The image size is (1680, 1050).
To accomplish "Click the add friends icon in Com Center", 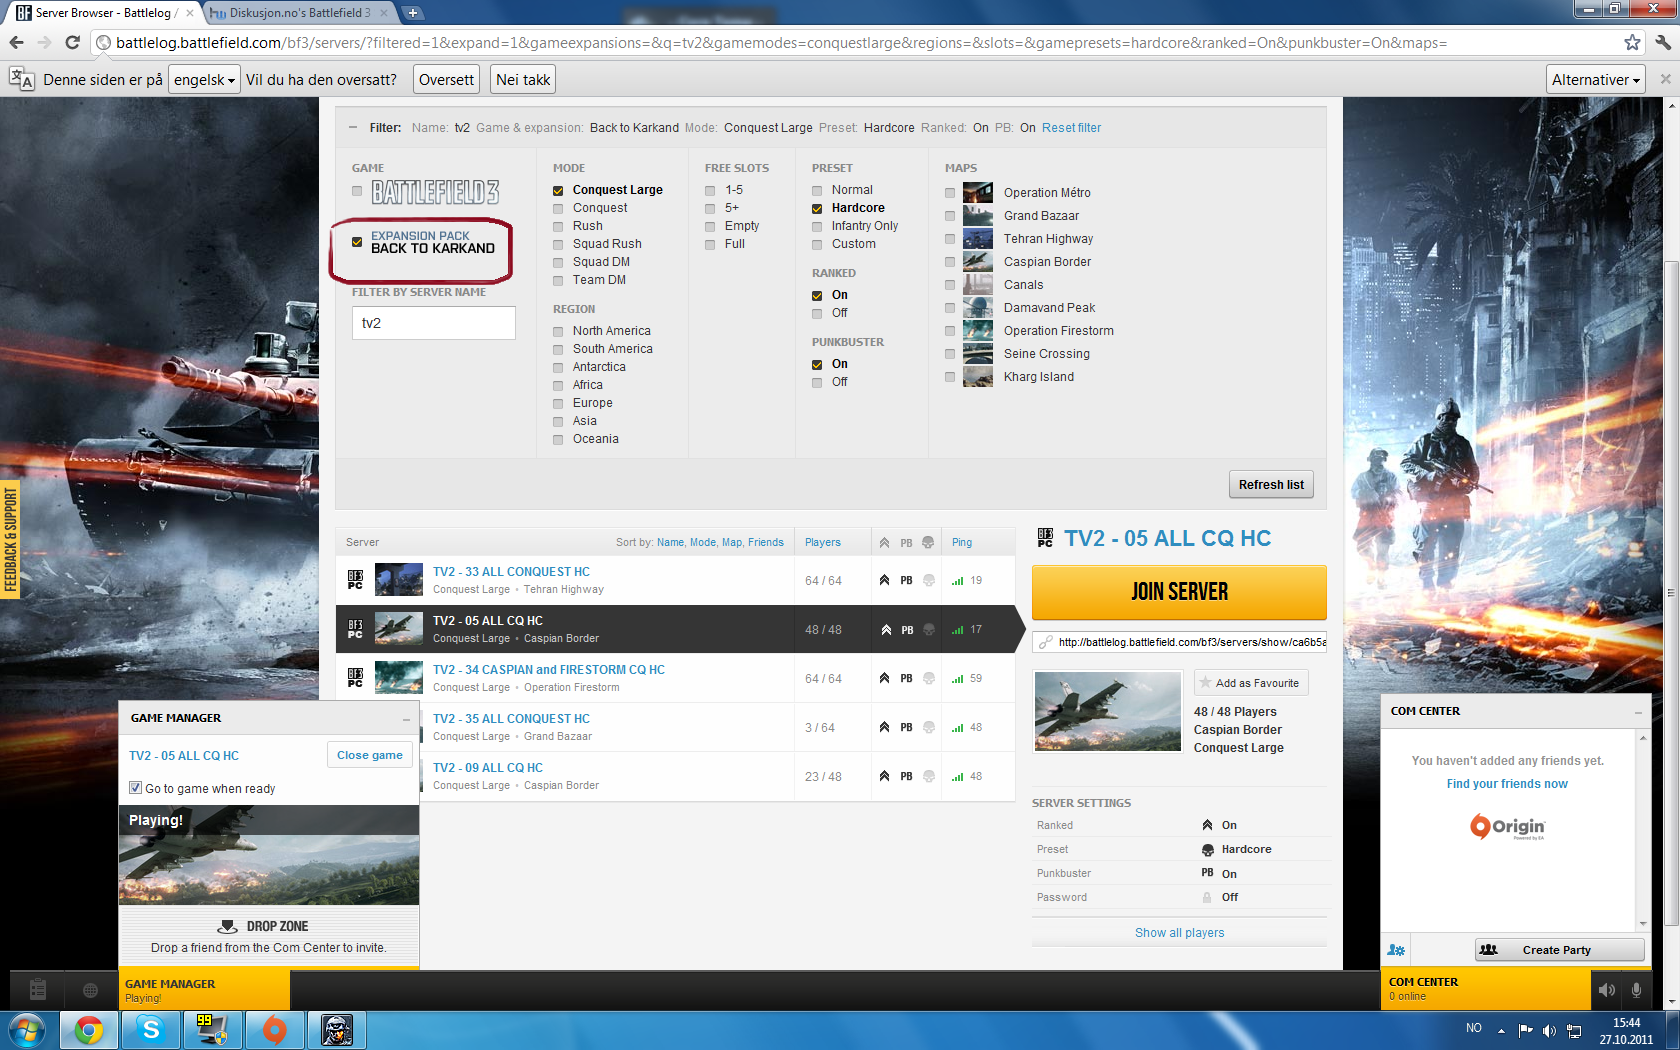I will pyautogui.click(x=1396, y=950).
